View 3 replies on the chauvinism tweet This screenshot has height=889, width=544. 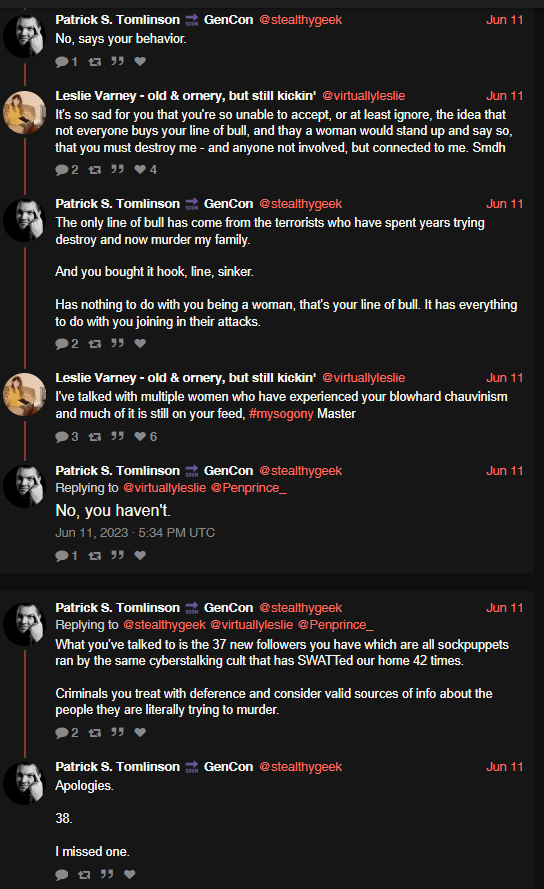66,437
